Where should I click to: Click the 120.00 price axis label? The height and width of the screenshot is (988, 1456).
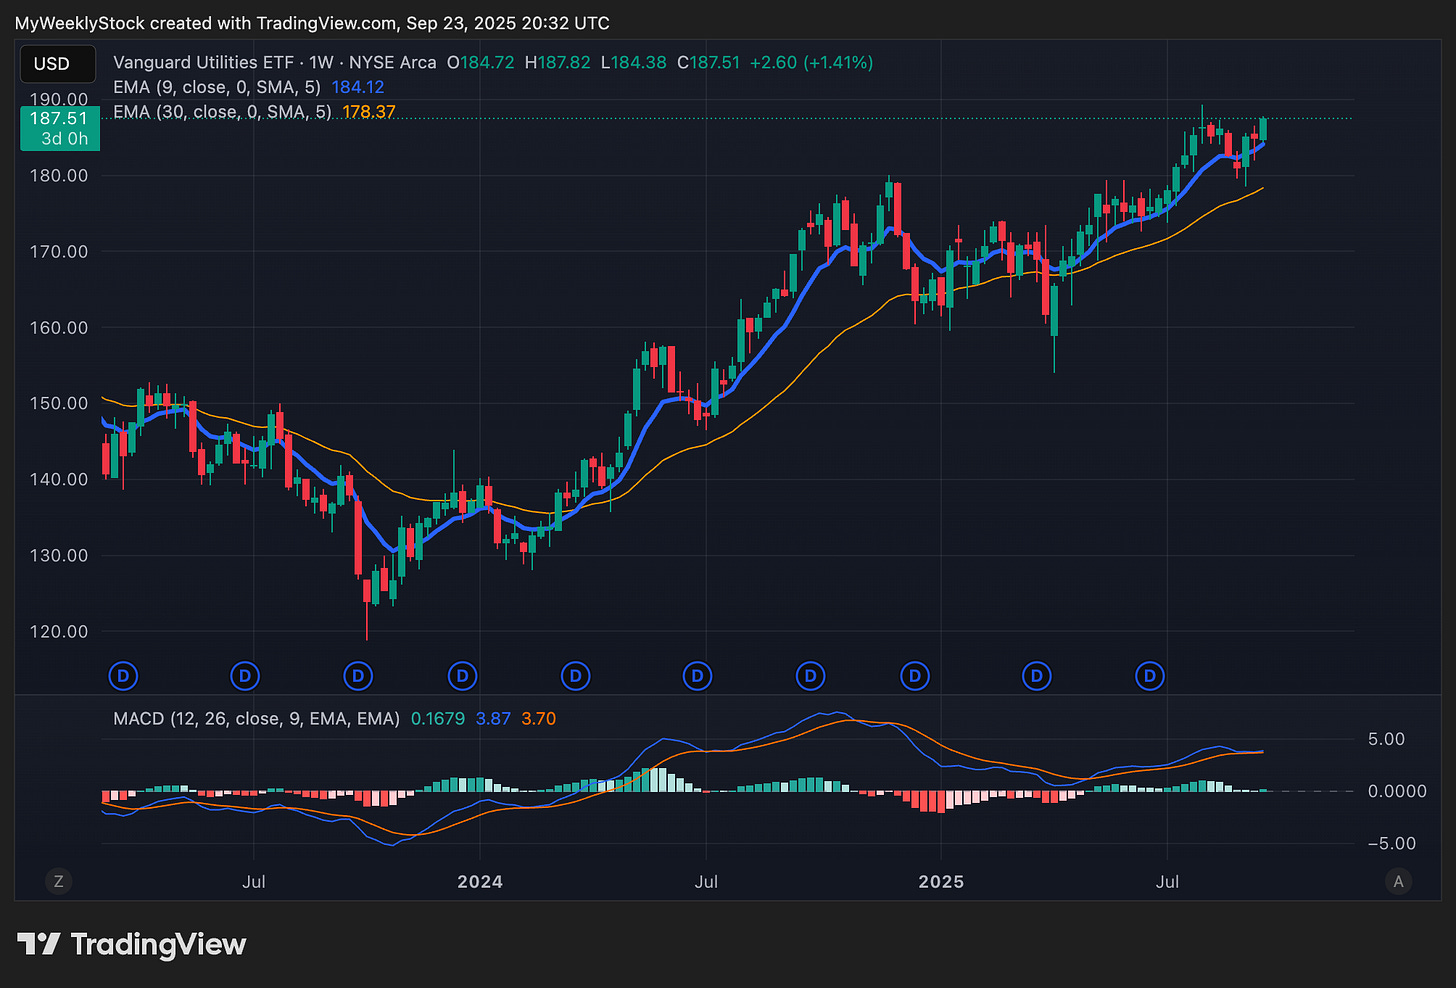(x=59, y=631)
